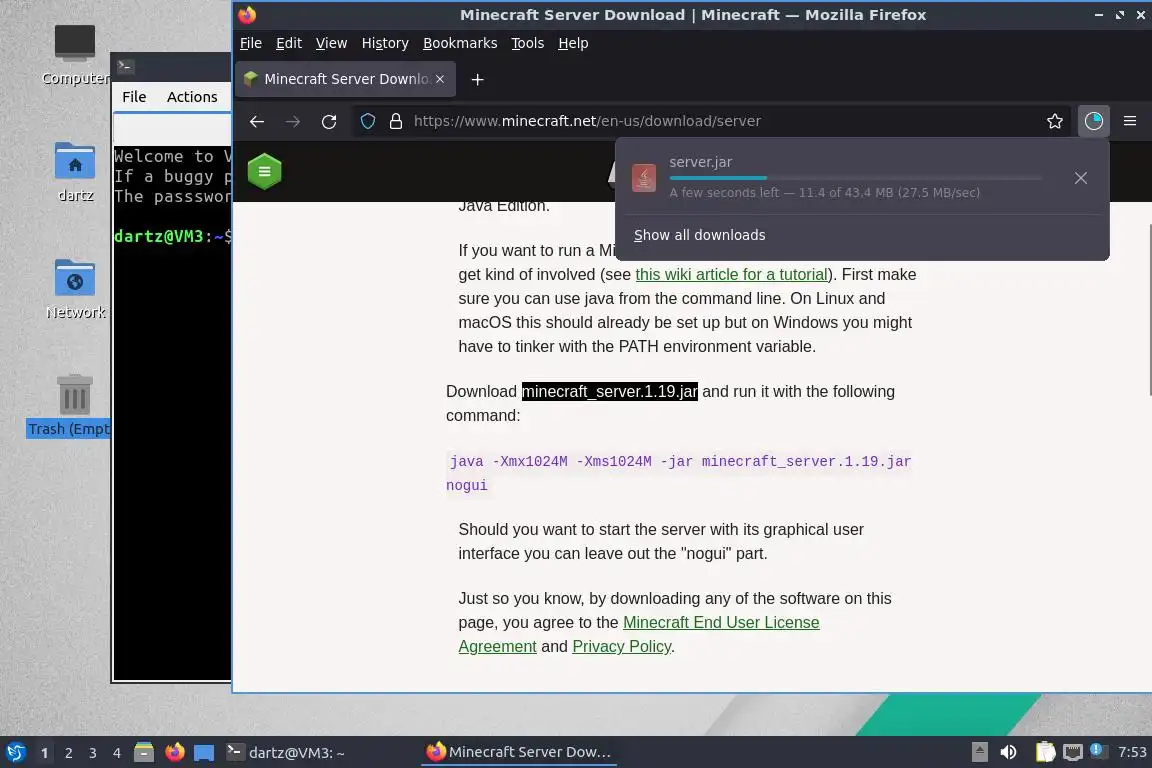Open the network monitor tray icon
Screen dimensions: 1152x768
1073,752
